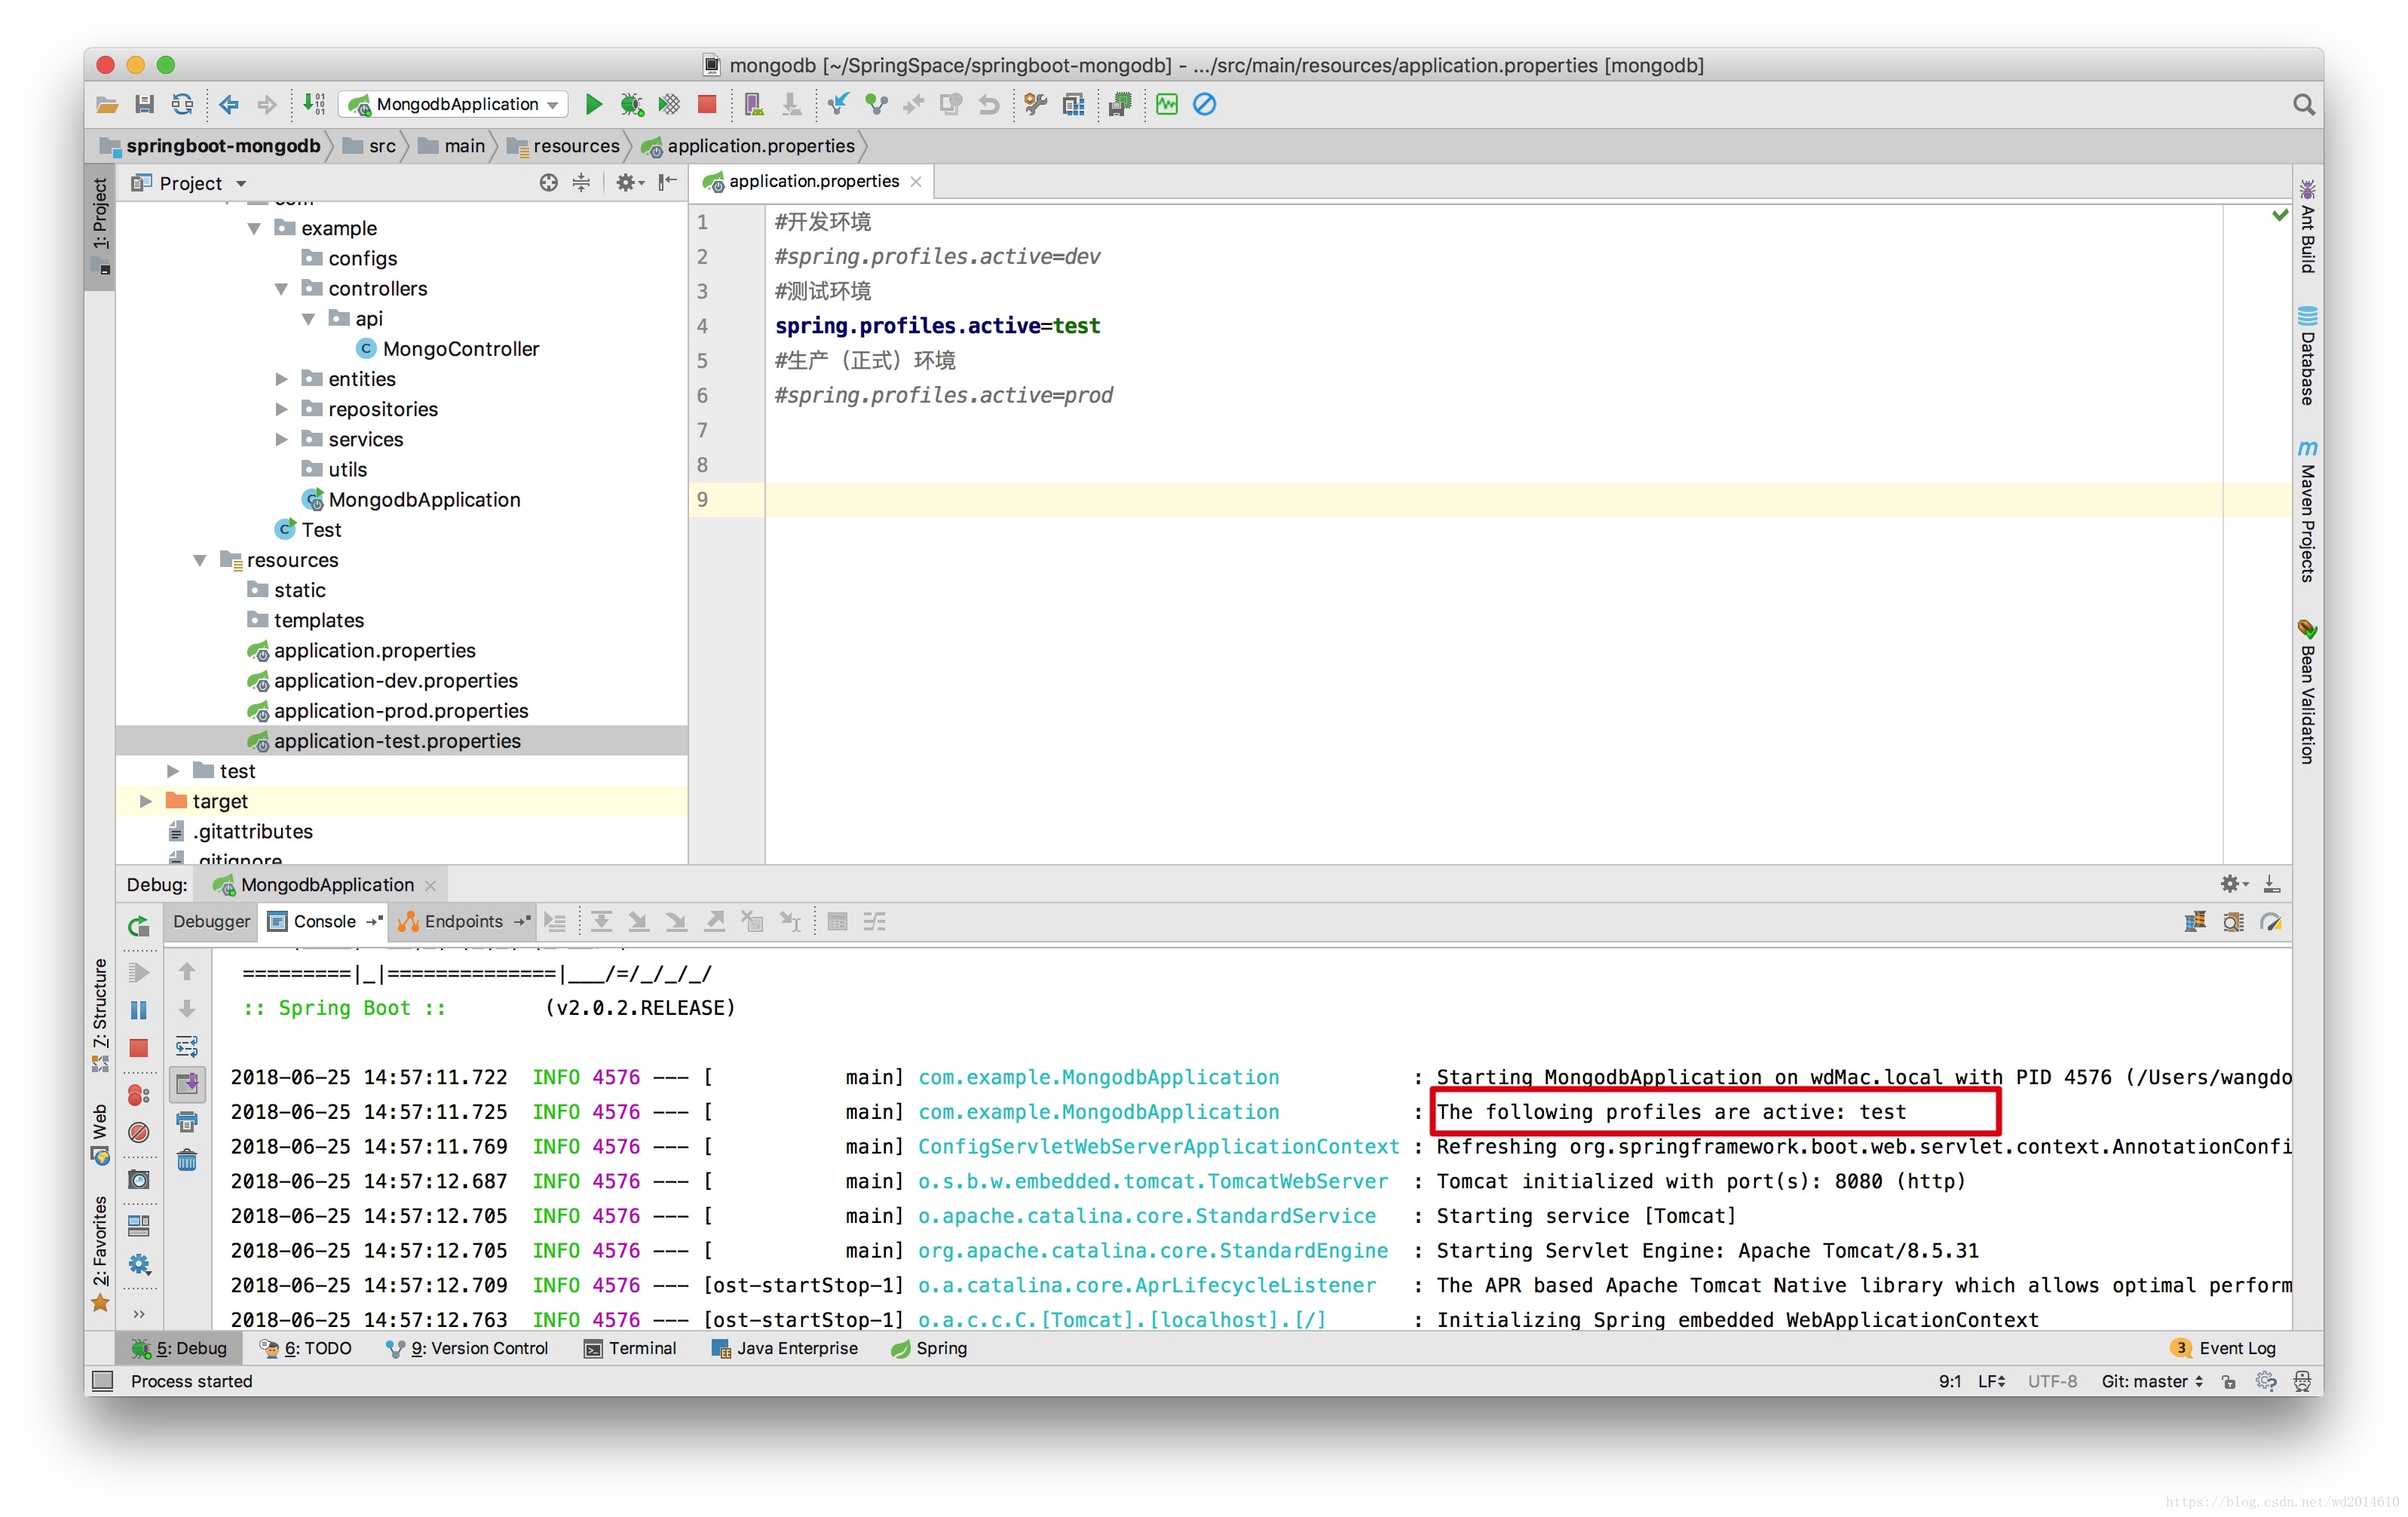
Task: Click Mute Breakpoints icon in debug sidebar
Action: click(x=138, y=1132)
